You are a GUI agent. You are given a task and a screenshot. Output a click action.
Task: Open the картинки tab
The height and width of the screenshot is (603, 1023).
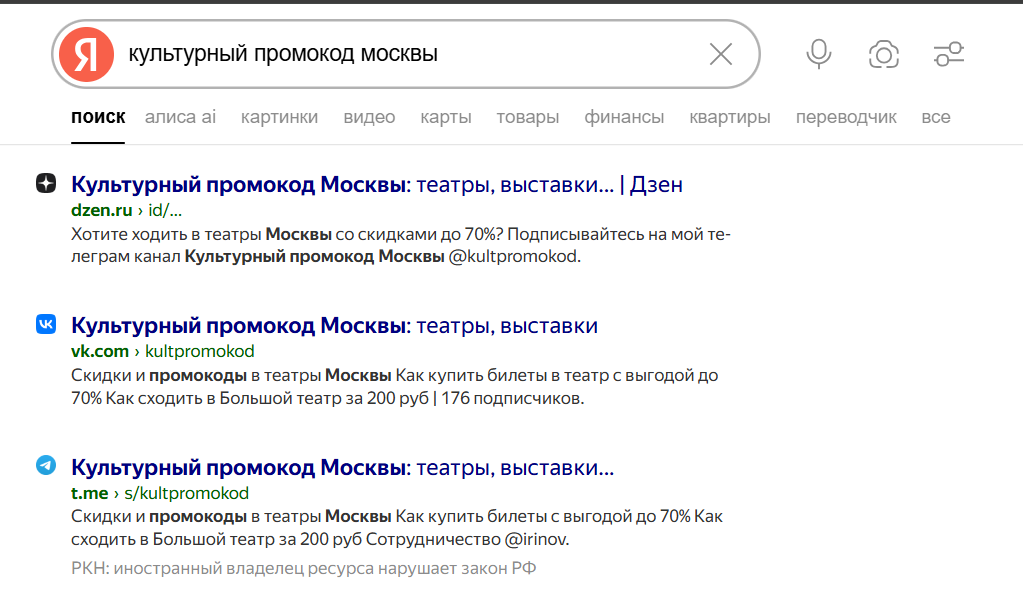pos(279,117)
